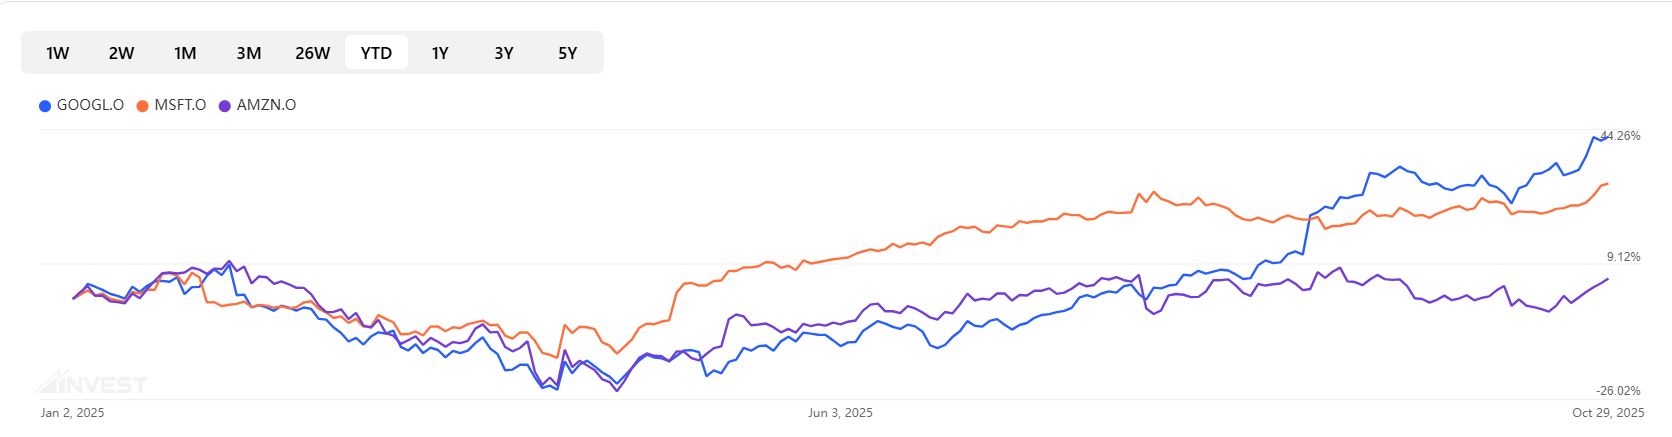Click the Jan 2, 2025 start date
1672x437 pixels.
[72, 413]
